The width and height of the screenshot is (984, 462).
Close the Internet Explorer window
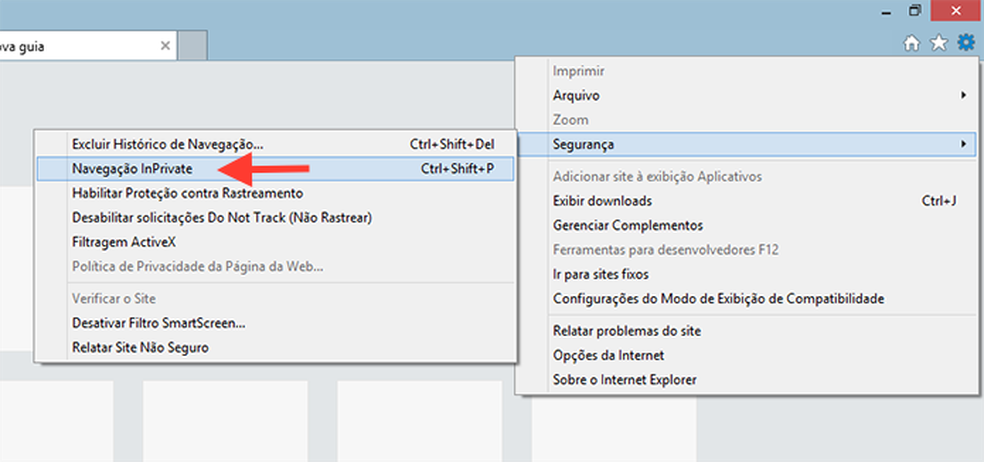[x=957, y=11]
